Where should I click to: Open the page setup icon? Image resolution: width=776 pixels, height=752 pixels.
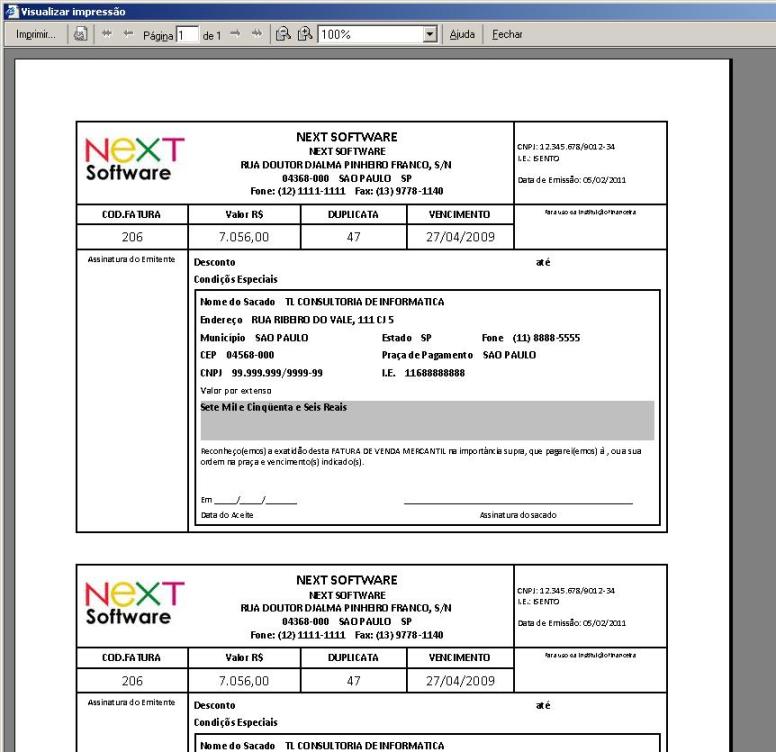(x=80, y=34)
